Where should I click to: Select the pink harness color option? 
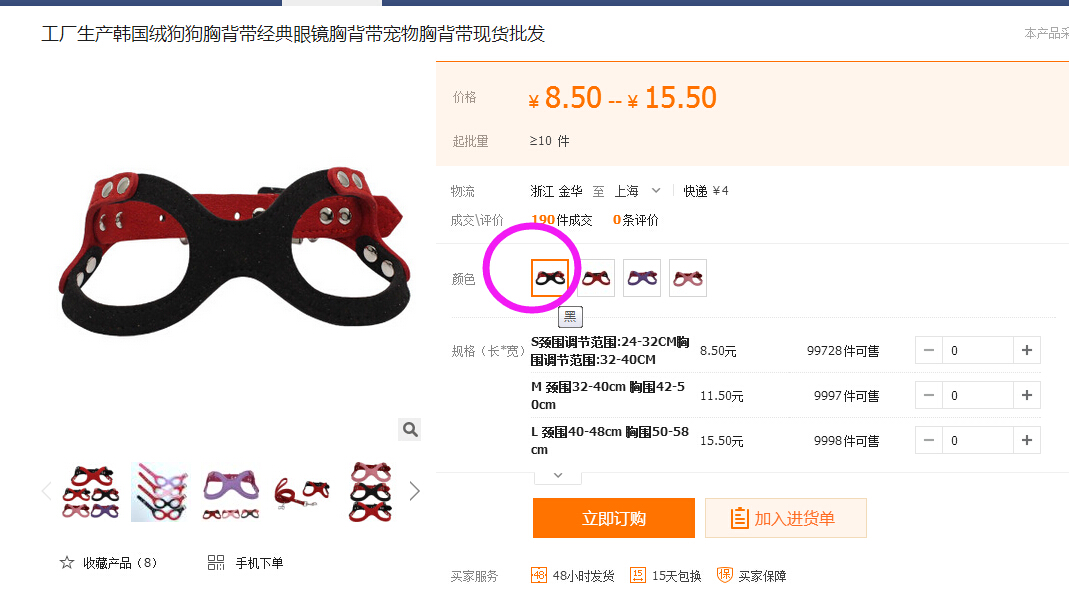point(688,278)
